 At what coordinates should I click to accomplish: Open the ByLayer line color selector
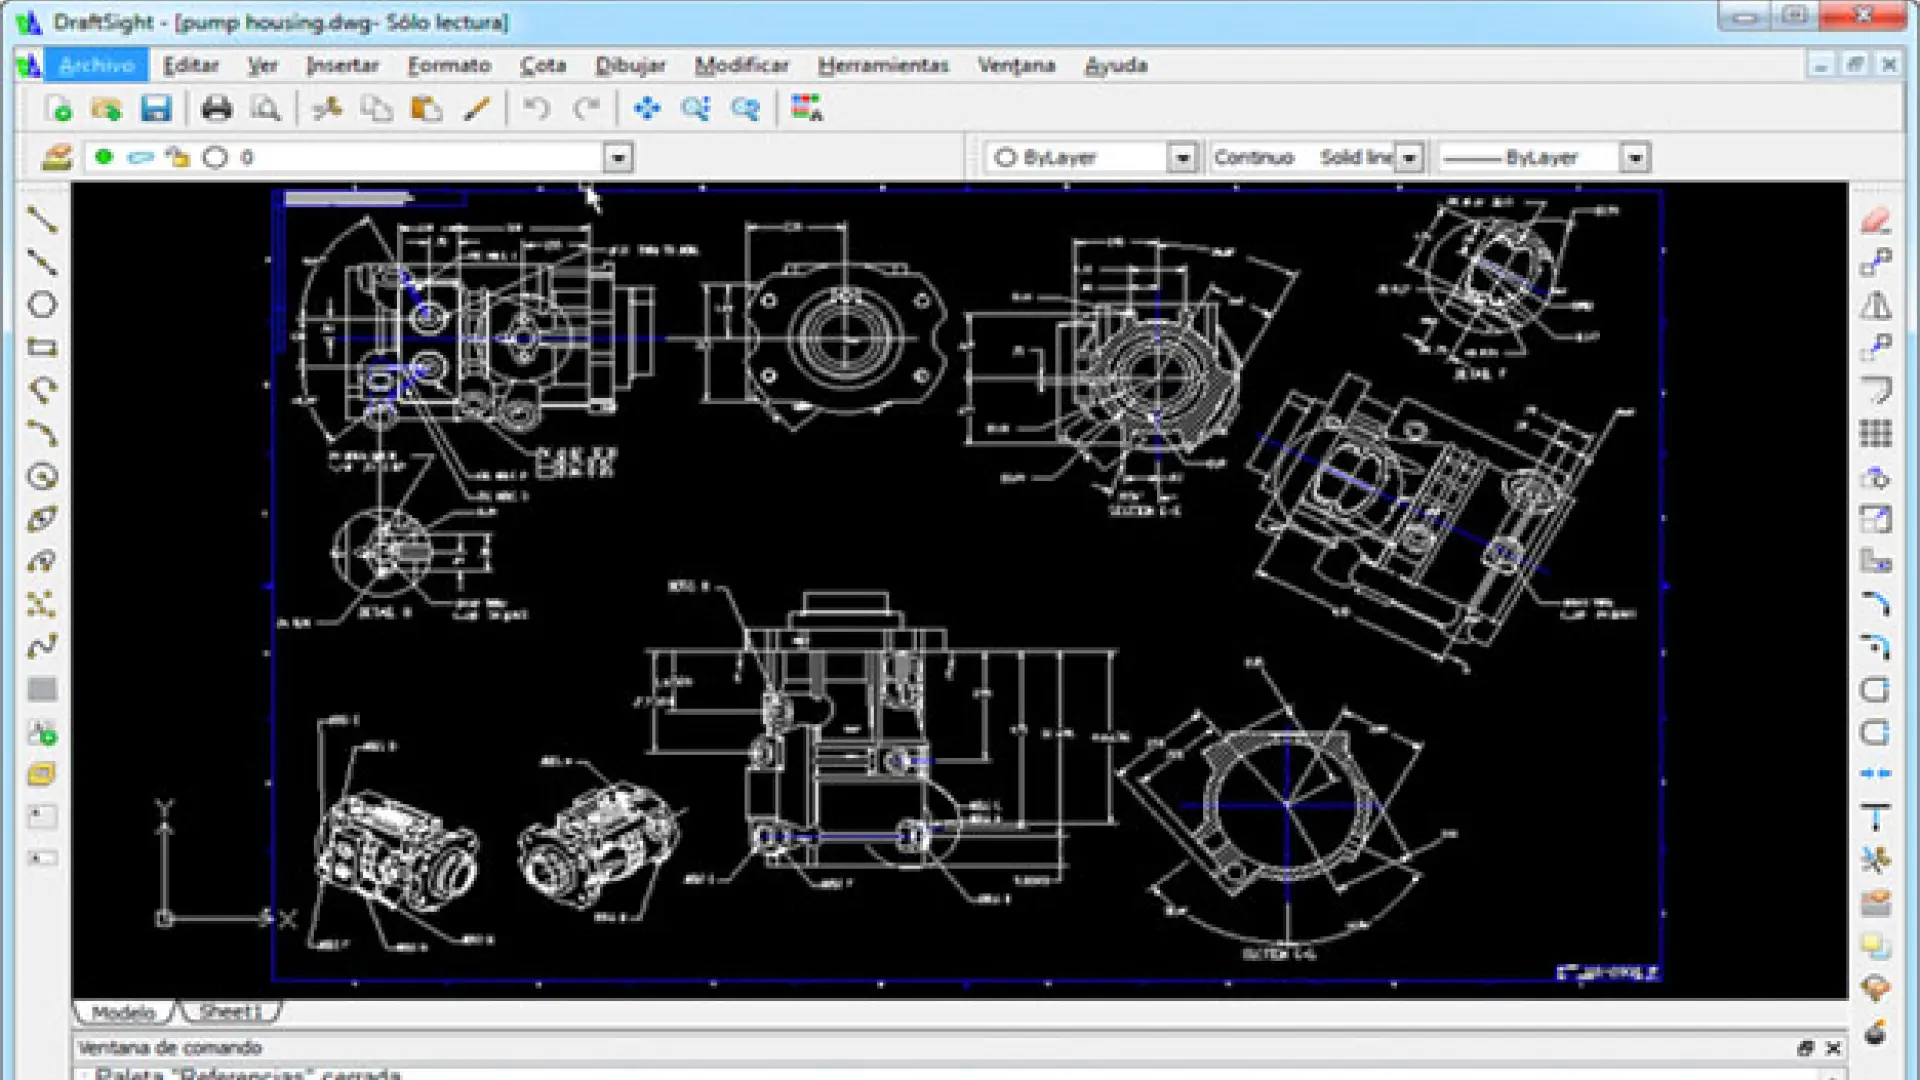point(1182,157)
